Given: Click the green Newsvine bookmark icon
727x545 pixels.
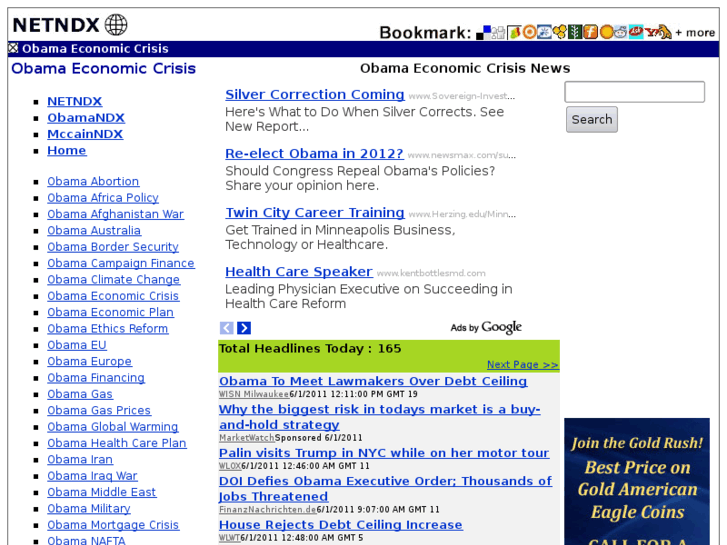Looking at the screenshot, I should [575, 32].
